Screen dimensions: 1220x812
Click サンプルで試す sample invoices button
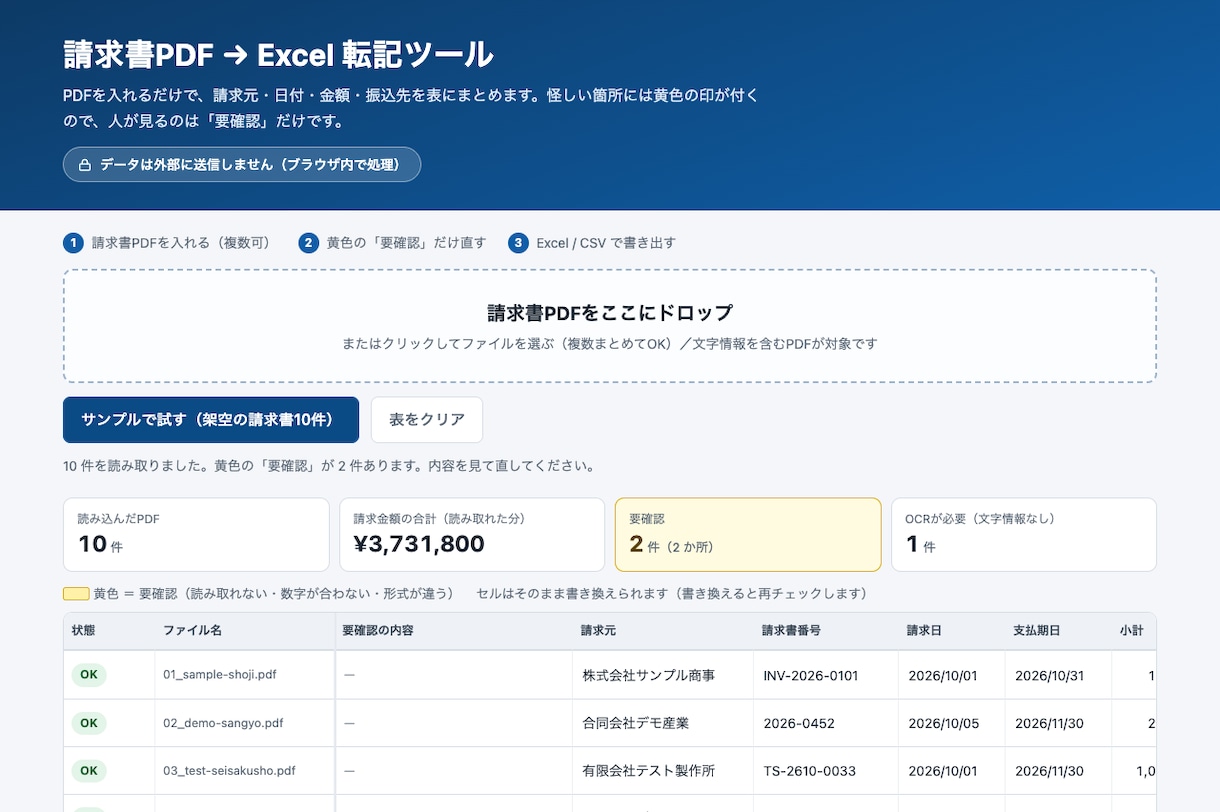[x=211, y=420]
